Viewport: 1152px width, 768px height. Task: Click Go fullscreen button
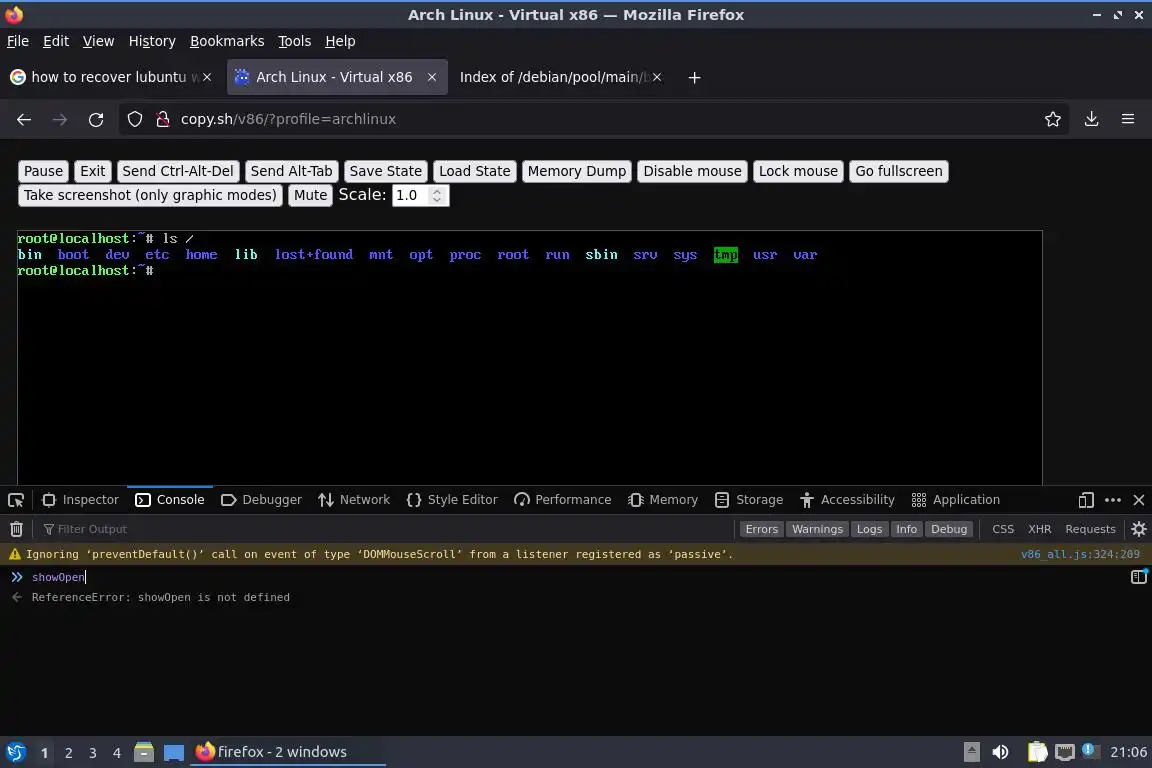click(899, 171)
